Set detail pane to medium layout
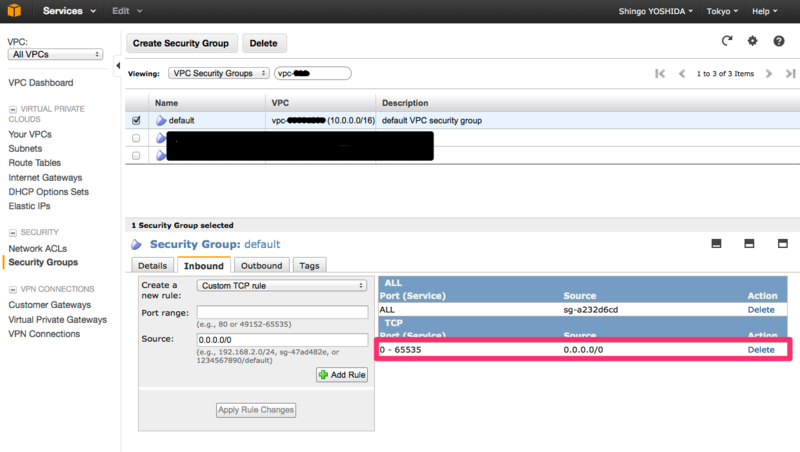 point(749,243)
